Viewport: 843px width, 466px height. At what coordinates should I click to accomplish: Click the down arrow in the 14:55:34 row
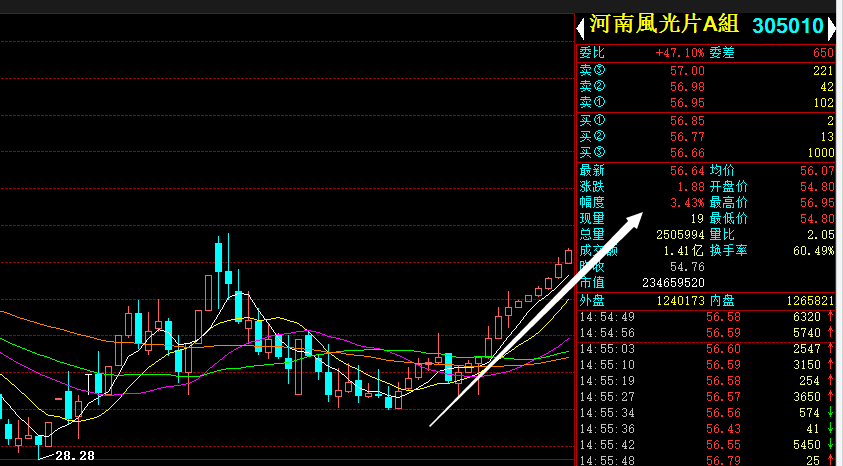(x=831, y=413)
